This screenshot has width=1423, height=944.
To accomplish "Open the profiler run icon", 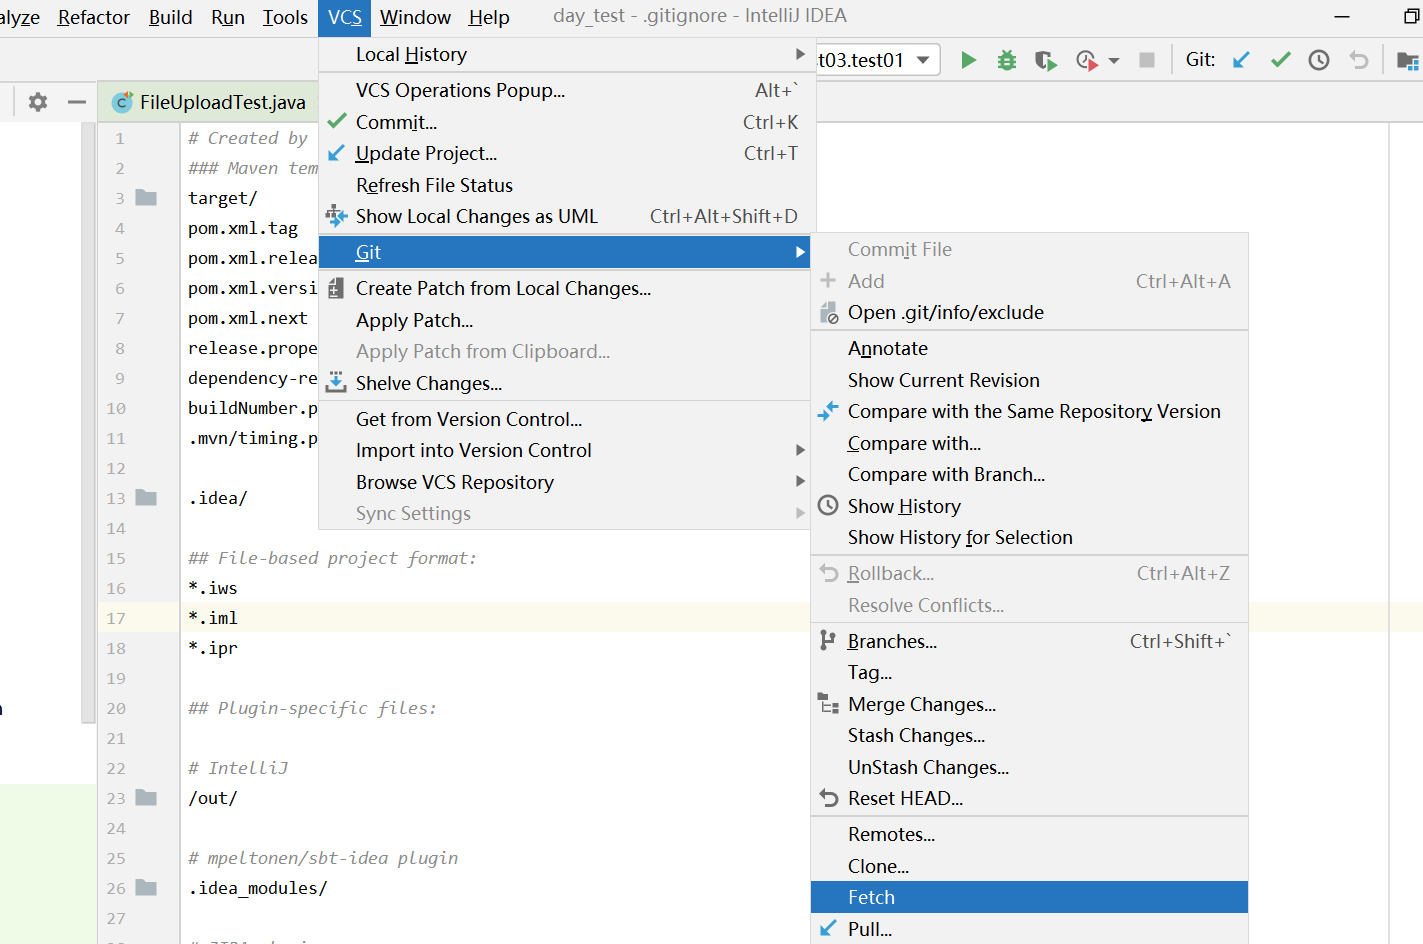I will [x=1087, y=60].
